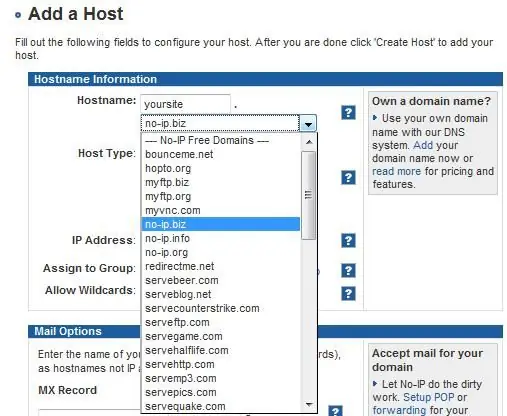The width and height of the screenshot is (507, 416).
Task: Pick servequake.com domain option
Action: 221,406
